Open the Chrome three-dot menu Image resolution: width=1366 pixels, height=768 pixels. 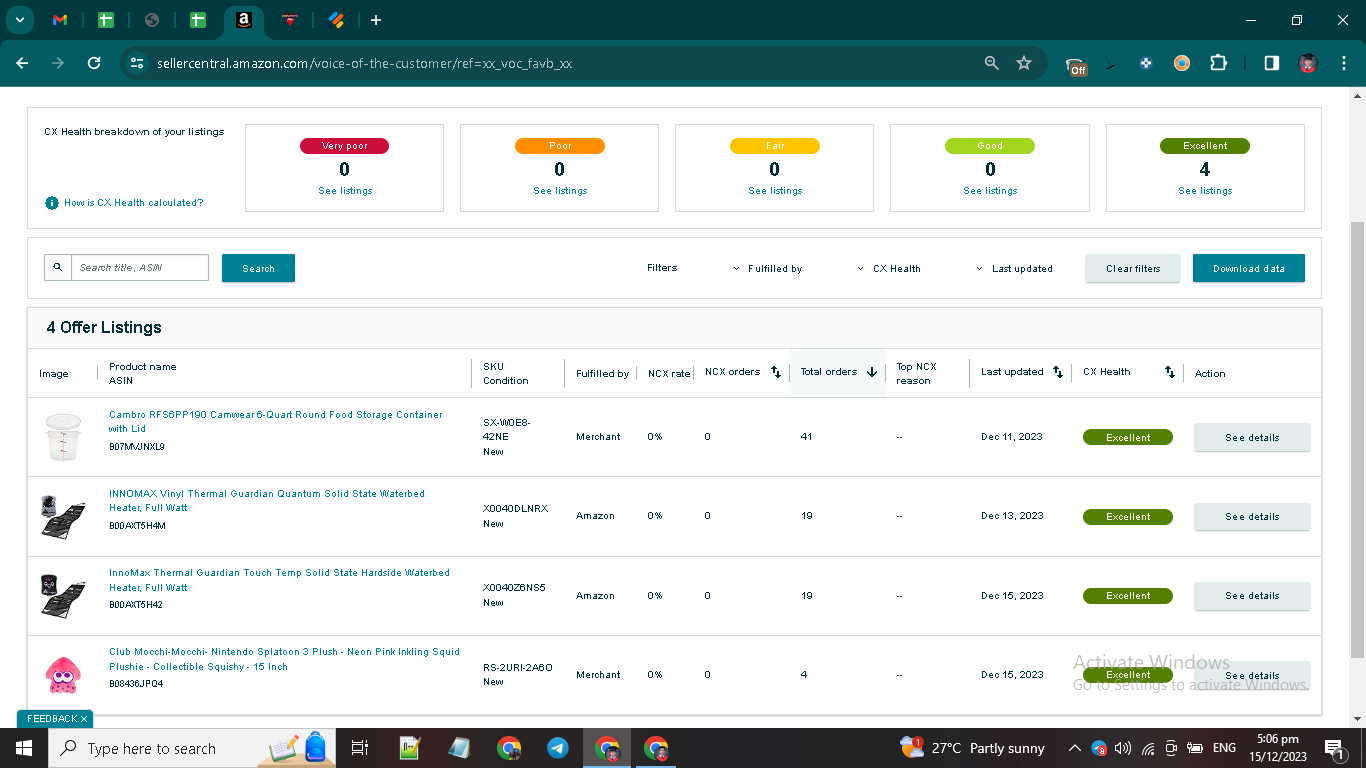[x=1343, y=63]
